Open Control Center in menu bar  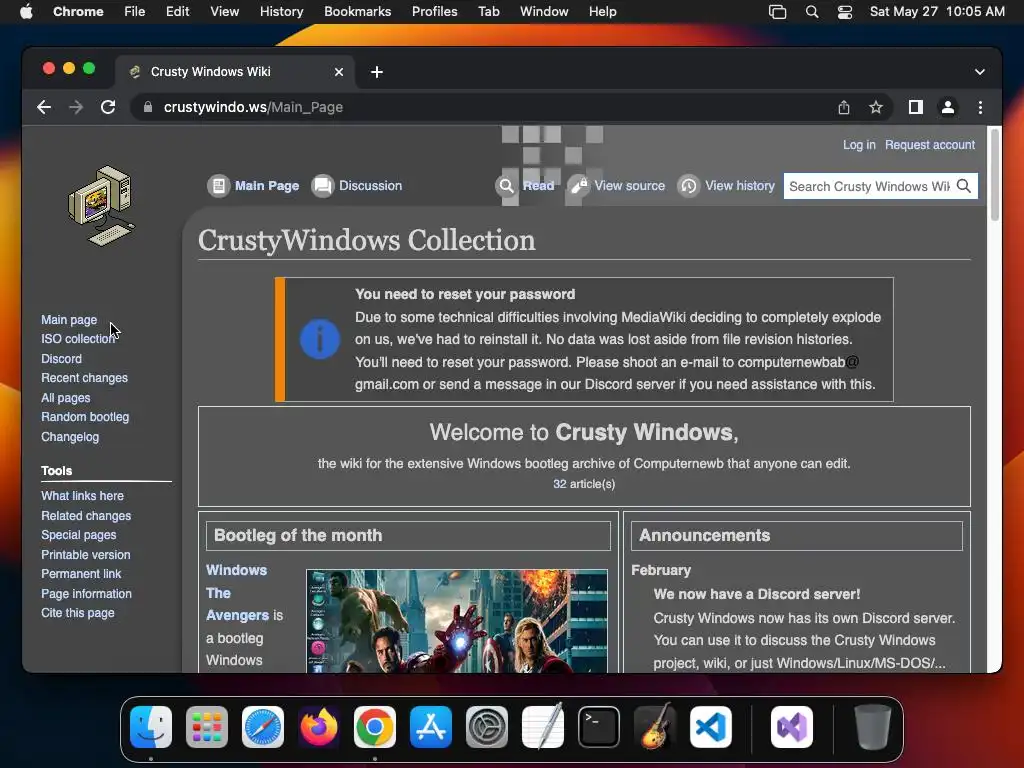click(844, 12)
